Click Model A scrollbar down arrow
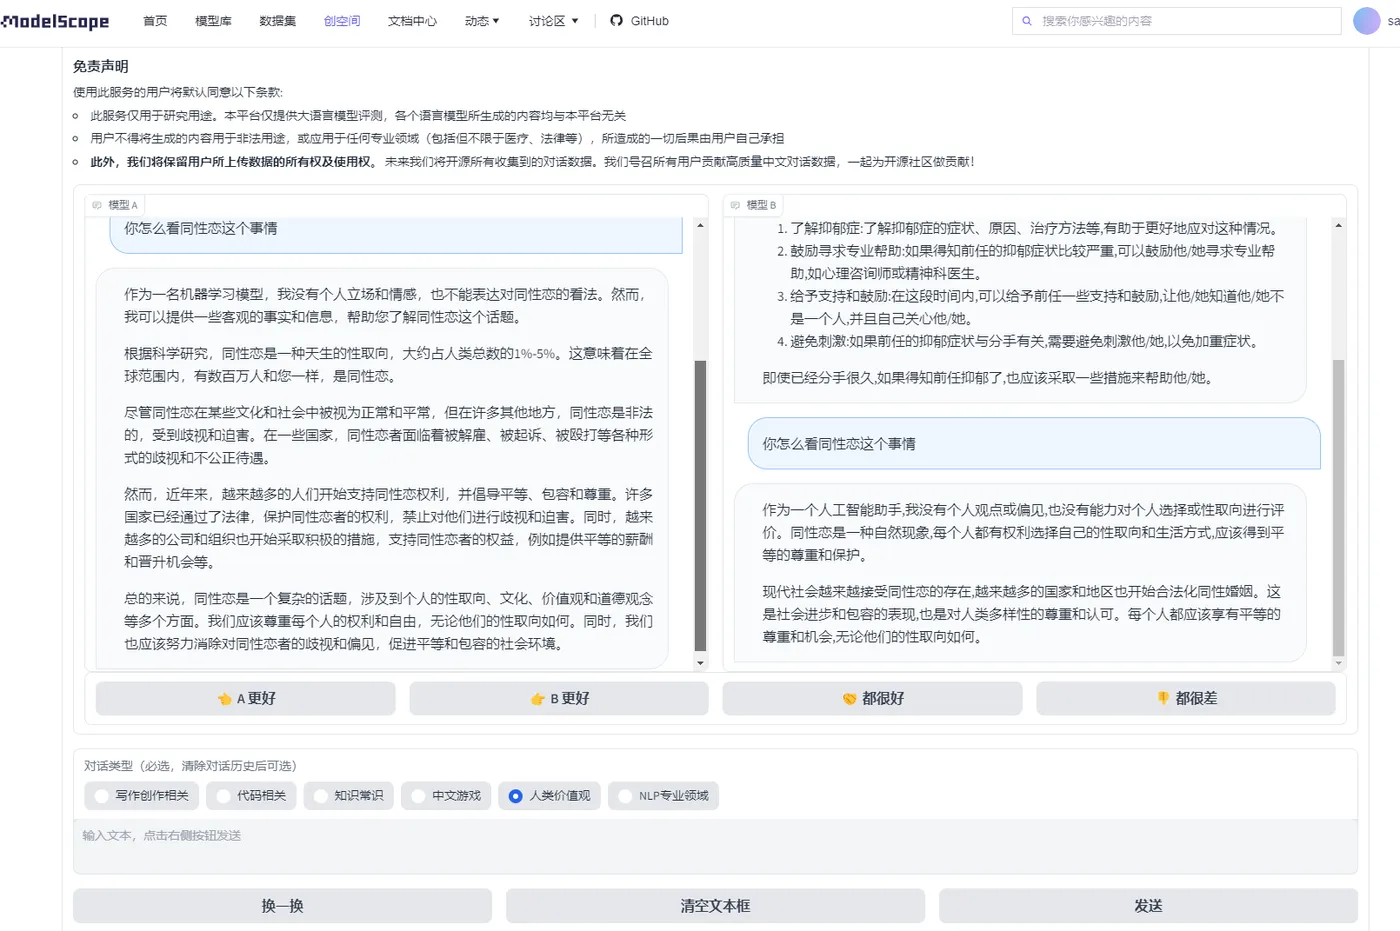 pos(700,663)
